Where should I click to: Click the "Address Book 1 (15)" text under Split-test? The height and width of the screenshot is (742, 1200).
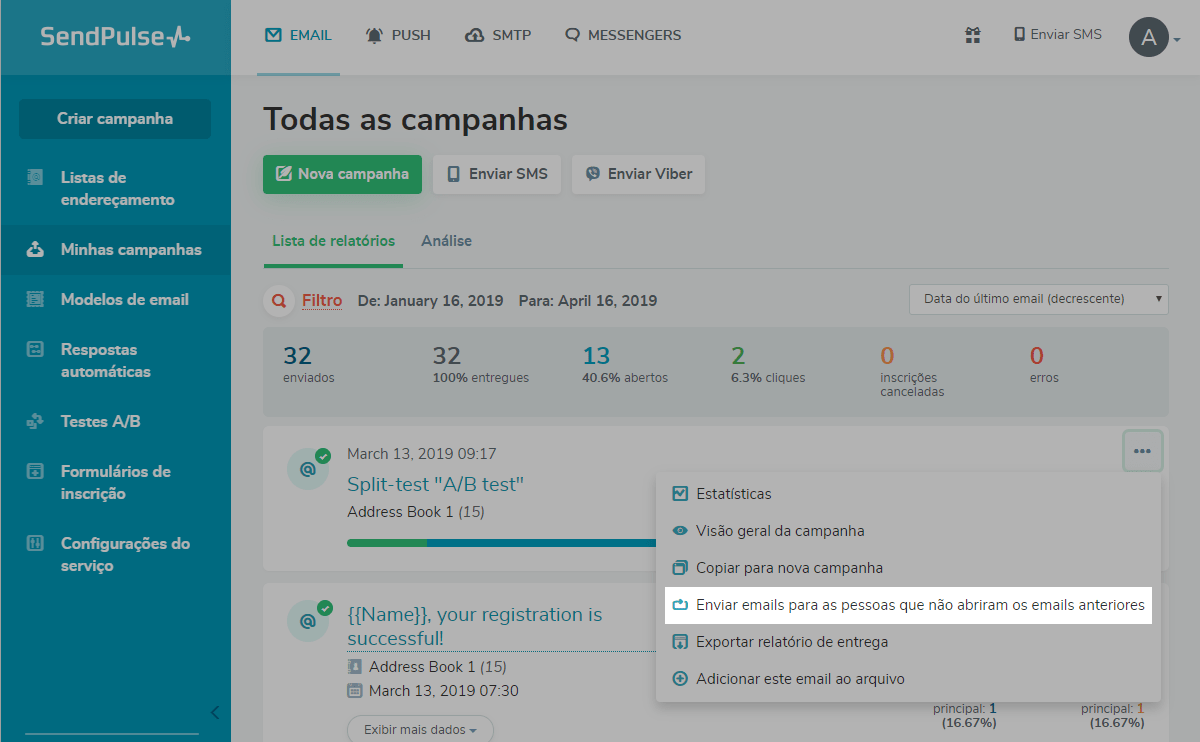(416, 512)
